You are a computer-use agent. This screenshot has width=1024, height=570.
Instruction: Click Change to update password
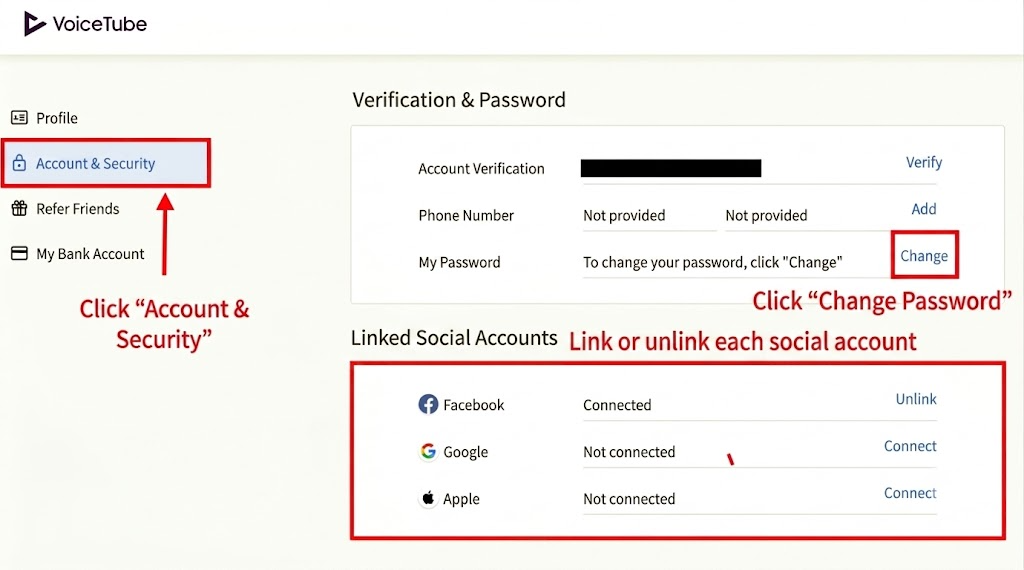click(924, 255)
